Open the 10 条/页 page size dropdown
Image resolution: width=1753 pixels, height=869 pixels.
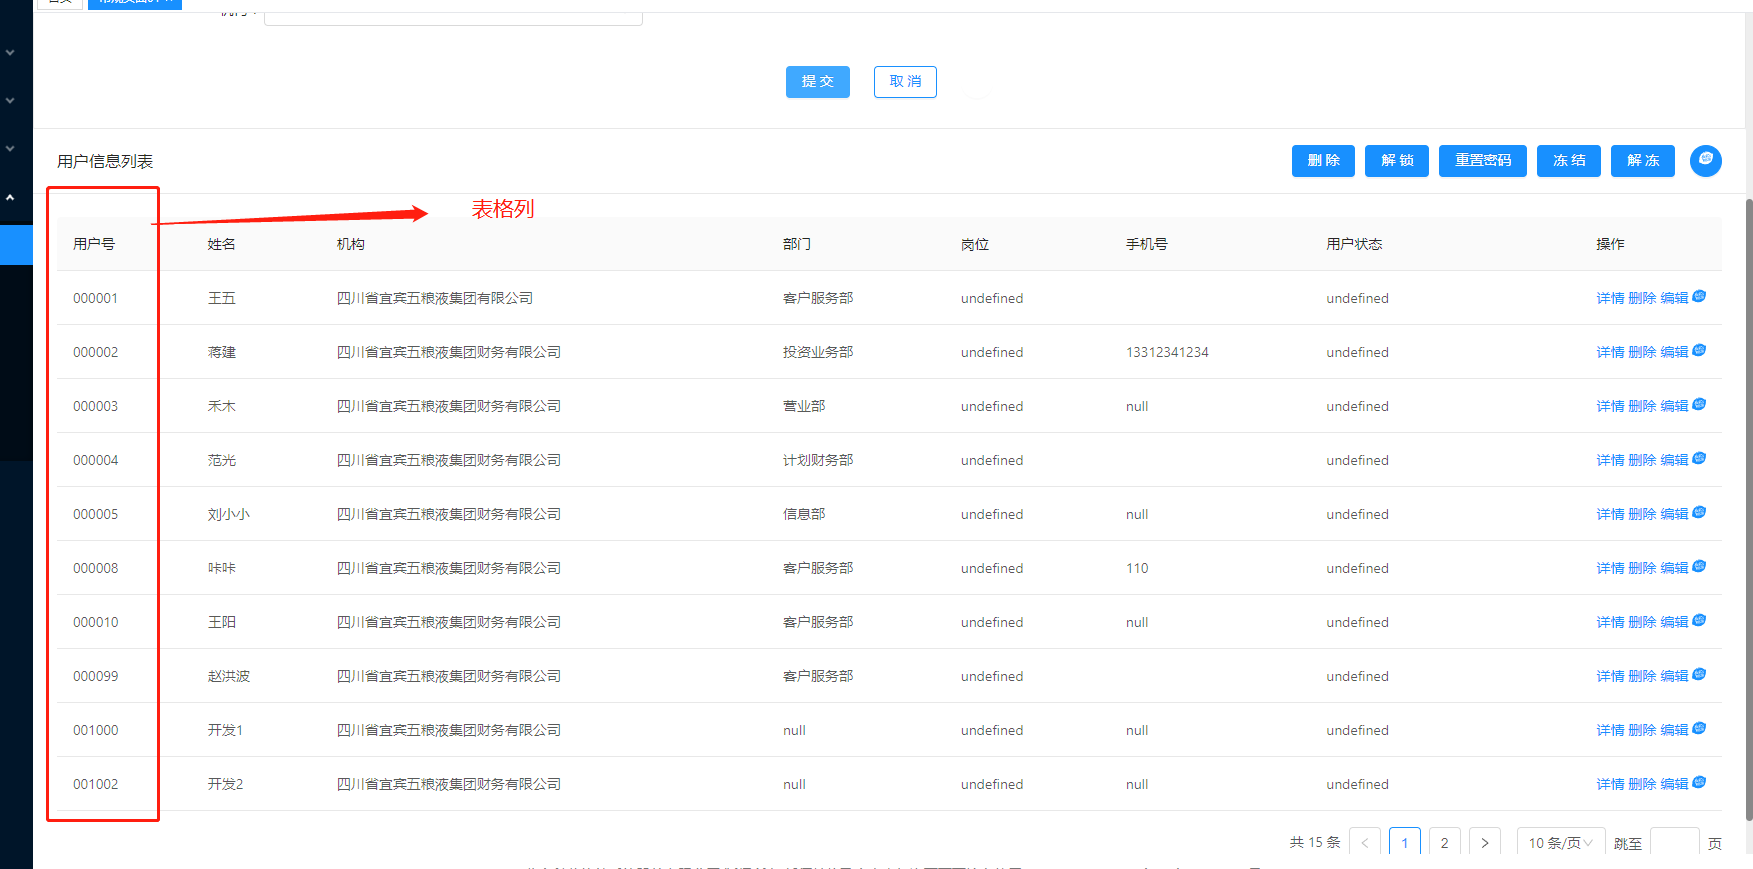coord(1561,842)
